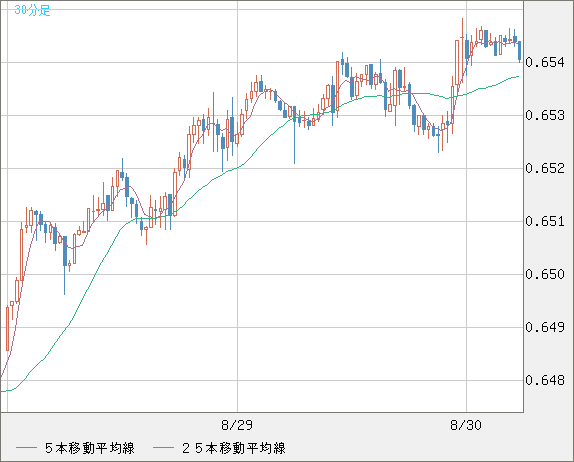Click the 25本移動平均線 legend text
The width and height of the screenshot is (574, 462).
click(x=234, y=448)
